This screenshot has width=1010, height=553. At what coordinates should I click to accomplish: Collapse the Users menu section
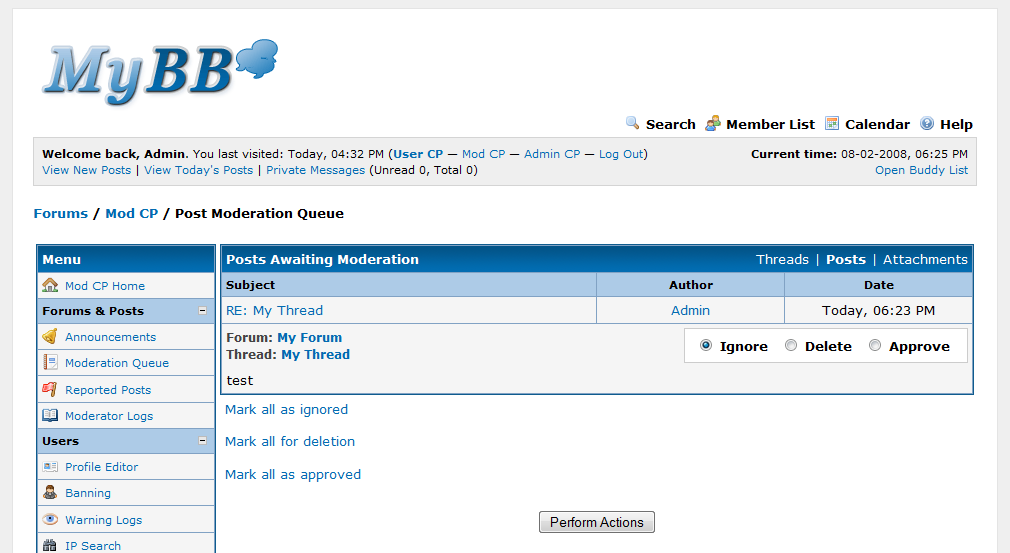pyautogui.click(x=202, y=441)
